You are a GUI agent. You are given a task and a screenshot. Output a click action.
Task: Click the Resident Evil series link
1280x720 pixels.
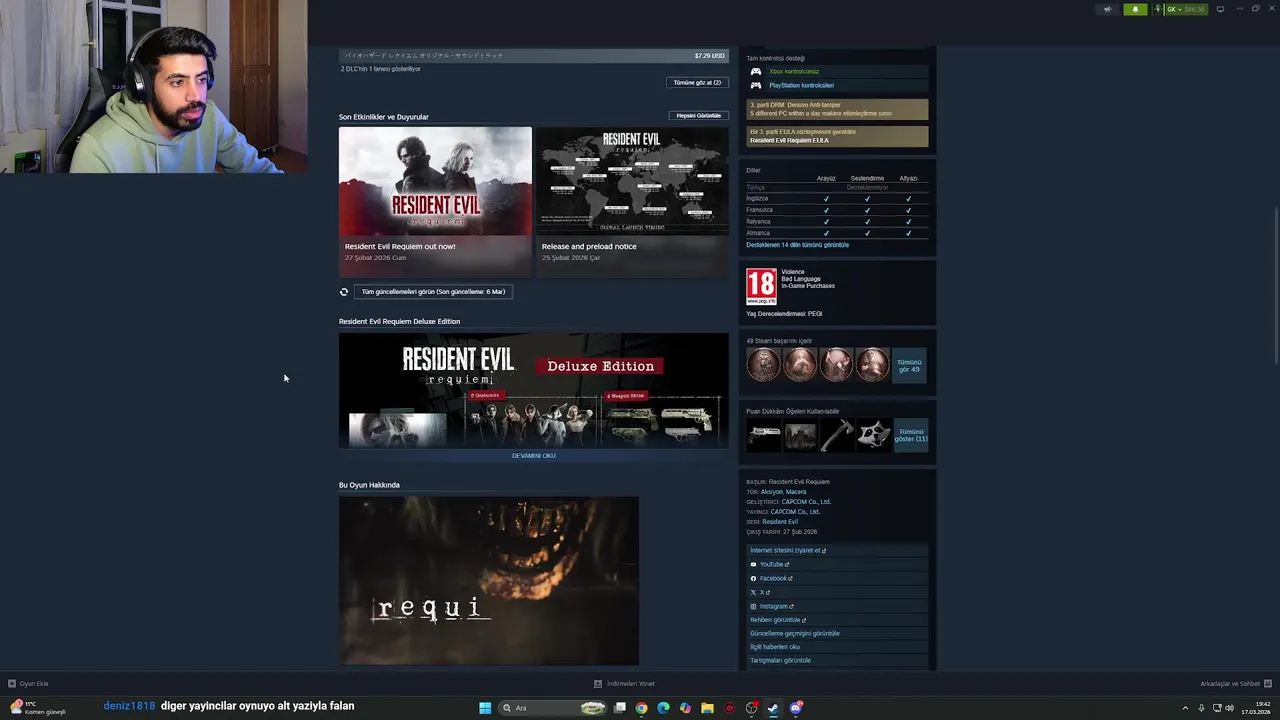(780, 522)
